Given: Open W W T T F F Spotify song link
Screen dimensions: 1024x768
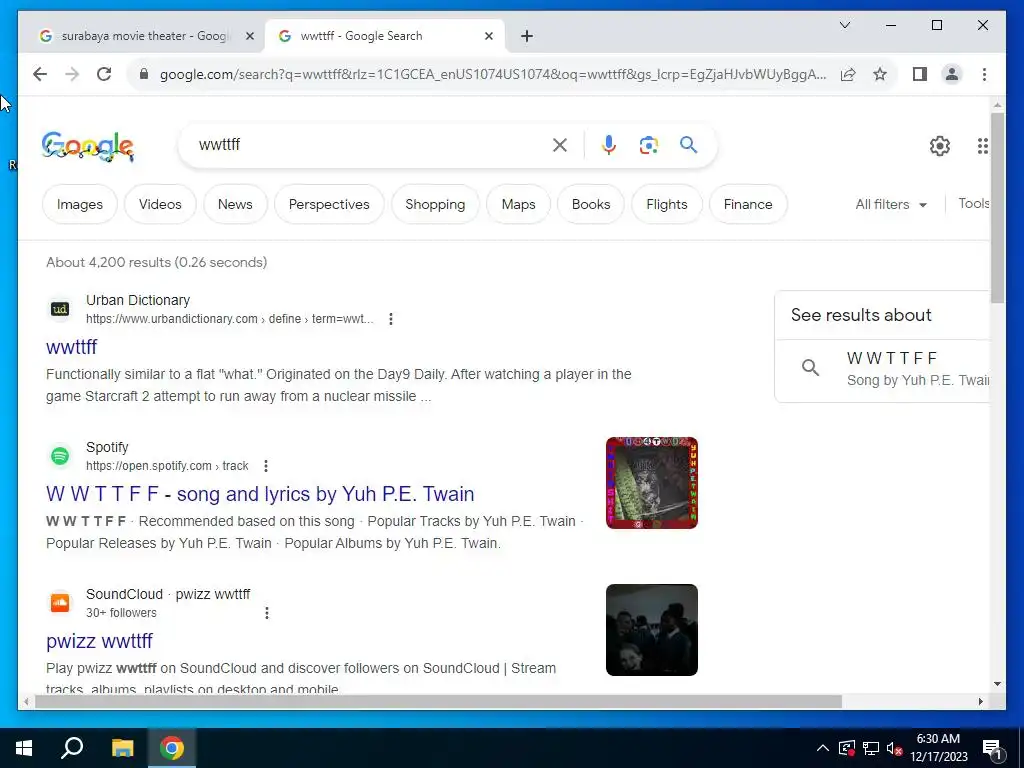Looking at the screenshot, I should (x=260, y=494).
